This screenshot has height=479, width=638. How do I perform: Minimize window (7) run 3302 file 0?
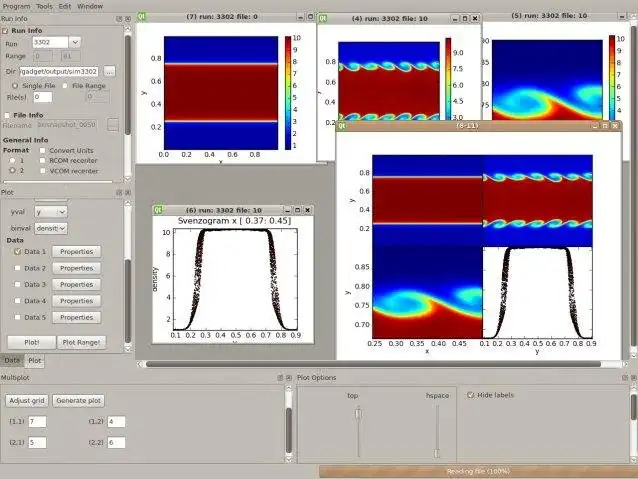pos(300,17)
